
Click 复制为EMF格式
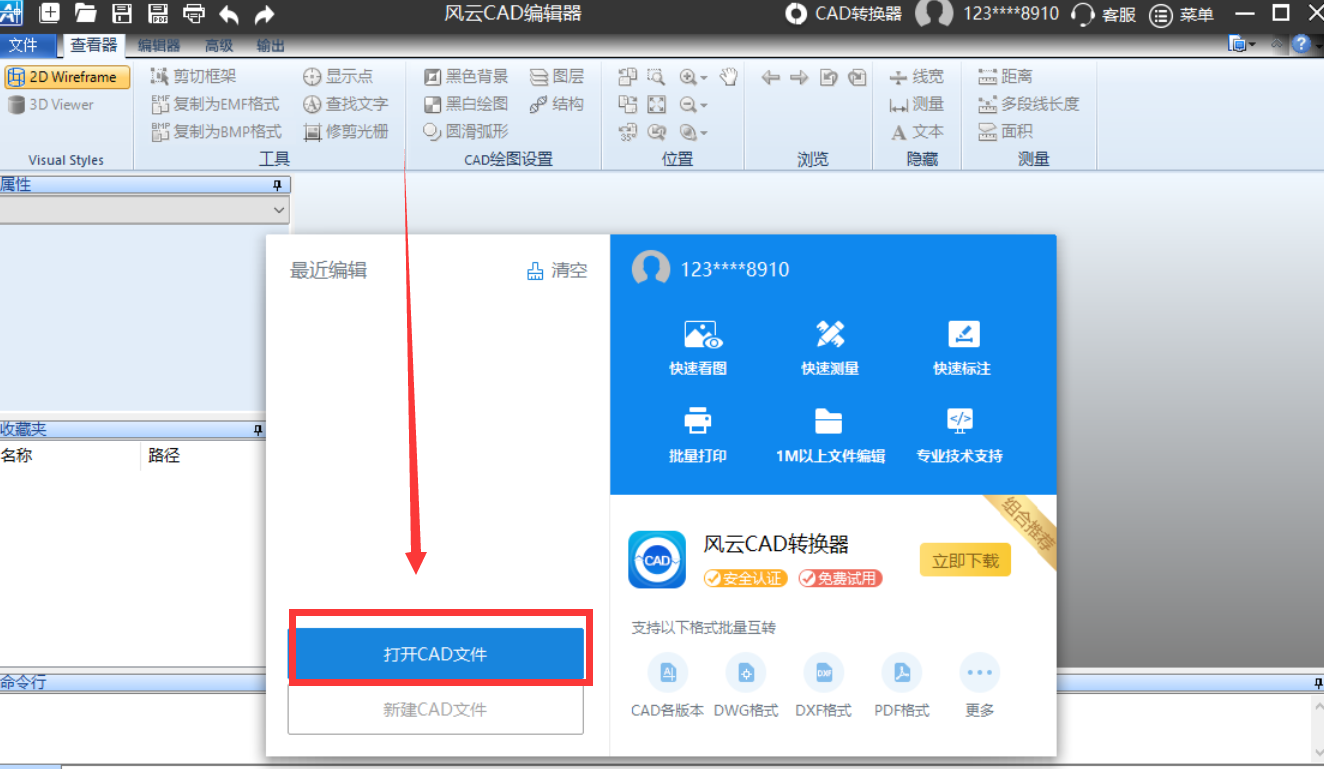tap(216, 104)
